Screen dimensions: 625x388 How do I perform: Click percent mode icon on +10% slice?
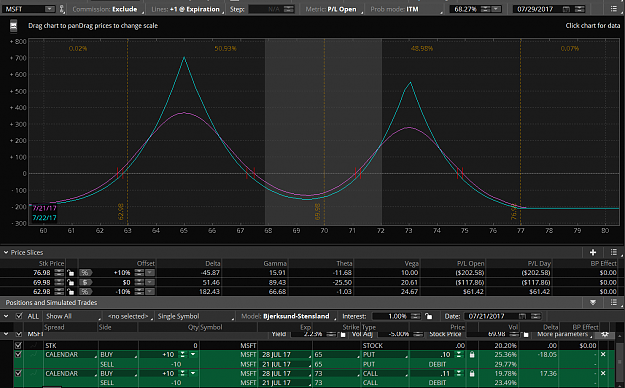(x=85, y=273)
